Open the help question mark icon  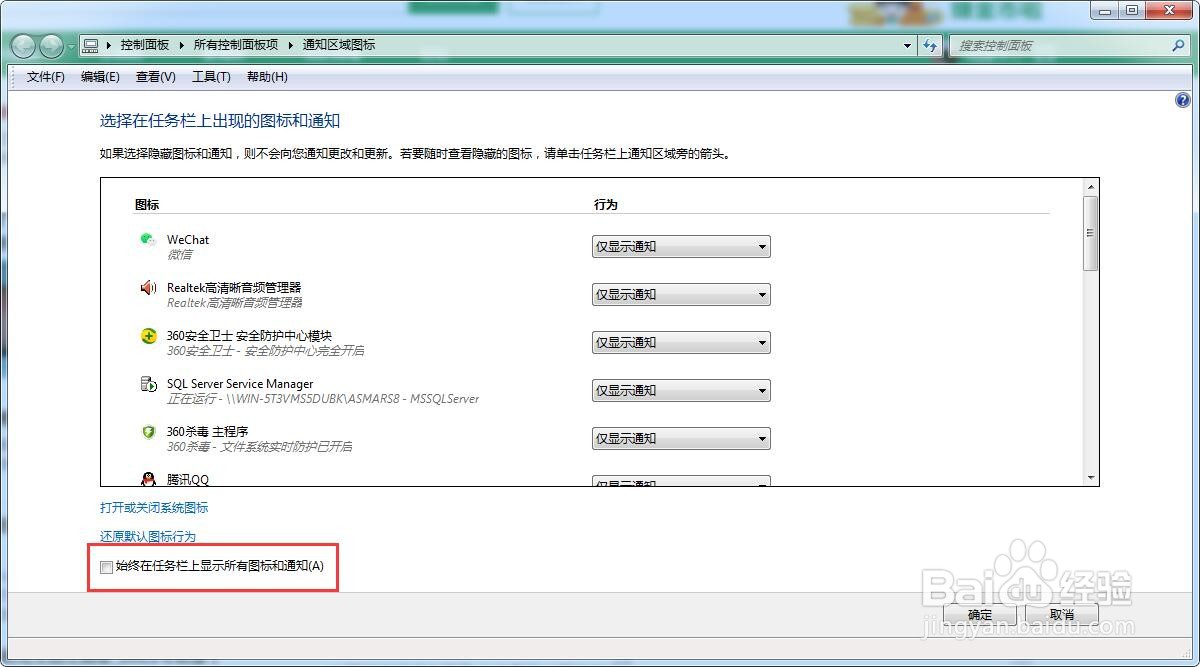(1183, 100)
